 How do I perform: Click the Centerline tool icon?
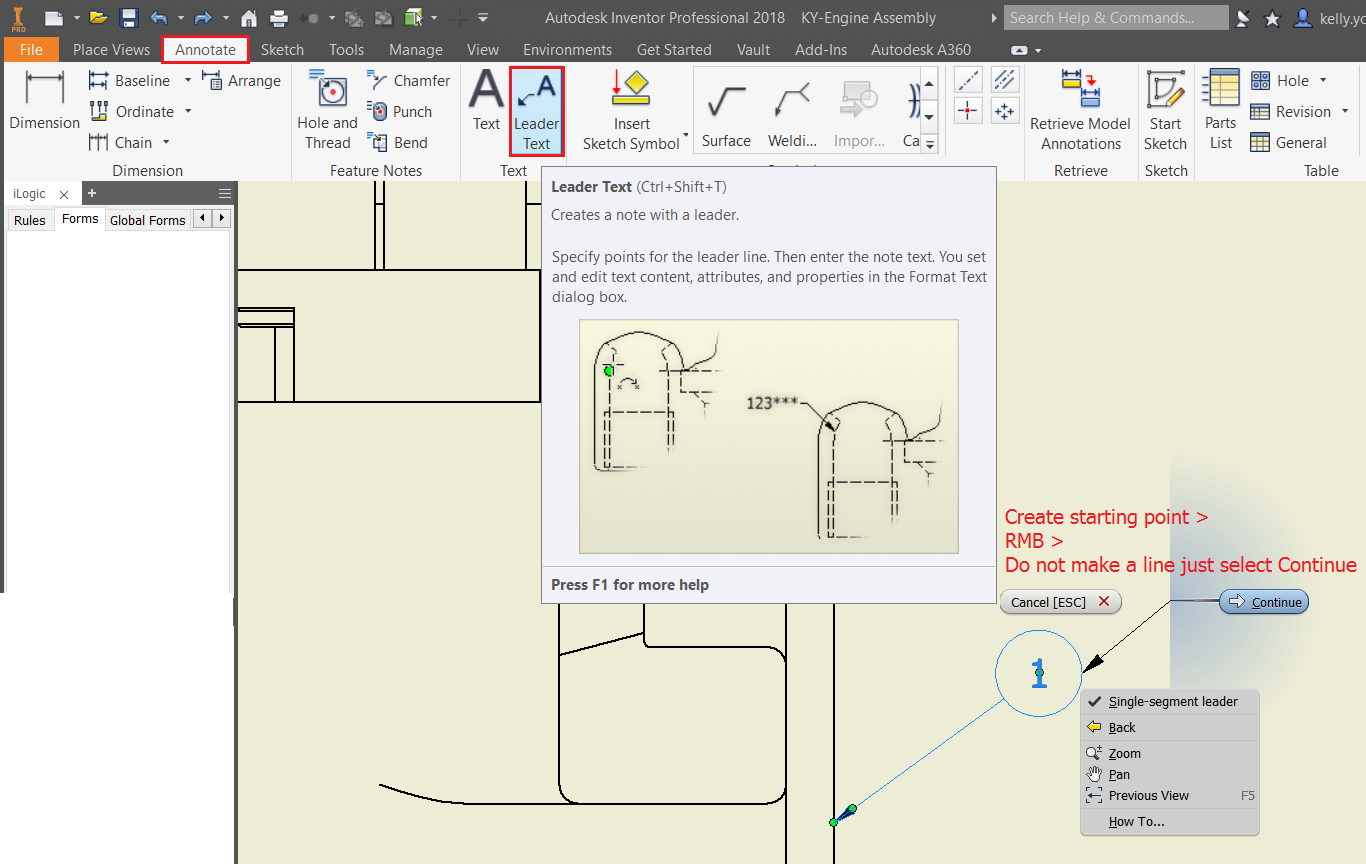(968, 80)
